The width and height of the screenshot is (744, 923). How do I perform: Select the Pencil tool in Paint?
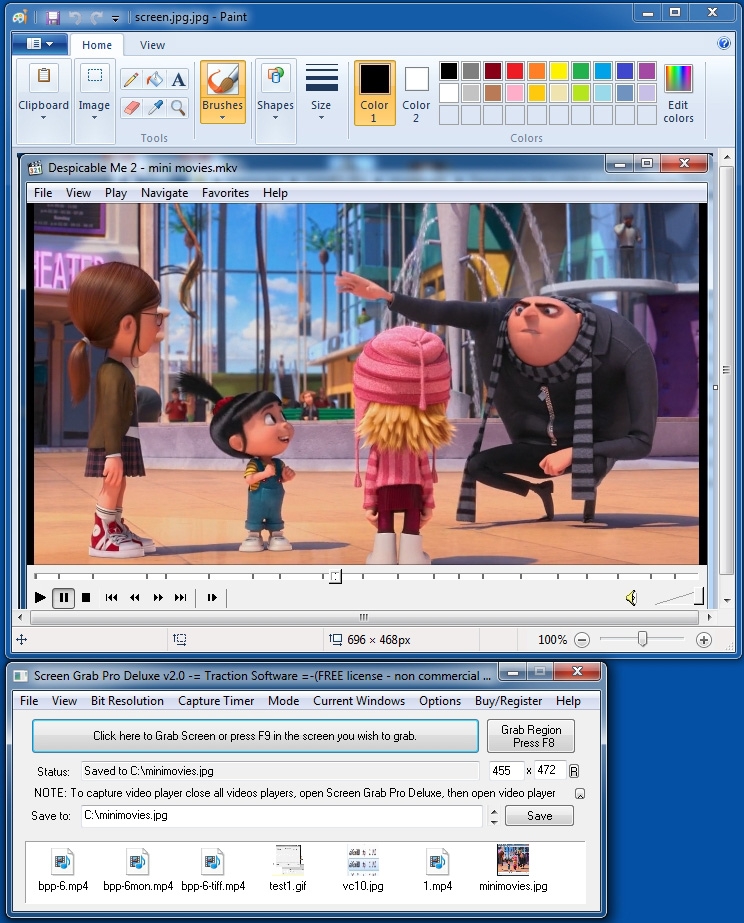coord(132,79)
